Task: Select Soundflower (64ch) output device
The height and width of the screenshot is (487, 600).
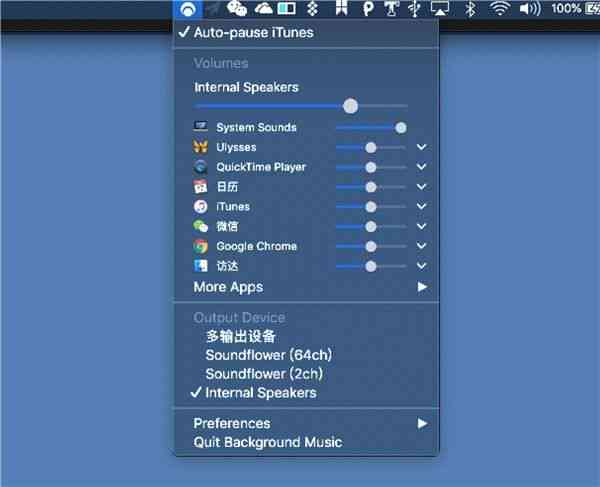Action: click(x=306, y=355)
